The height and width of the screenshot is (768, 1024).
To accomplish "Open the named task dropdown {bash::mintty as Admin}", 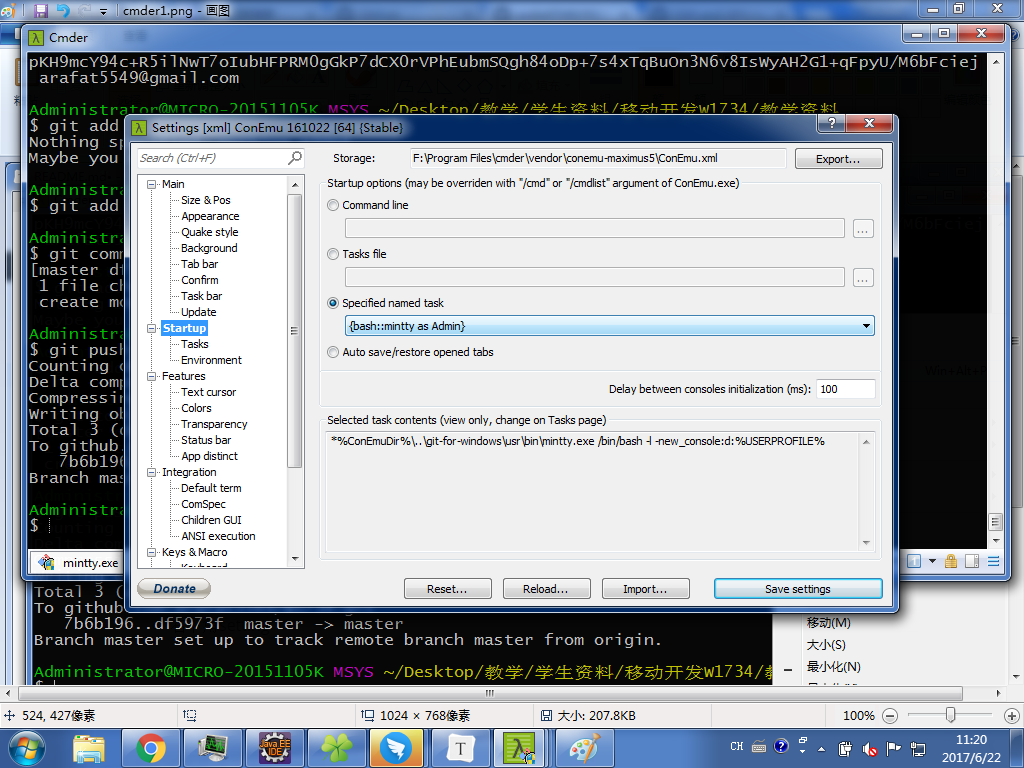I will coord(609,326).
